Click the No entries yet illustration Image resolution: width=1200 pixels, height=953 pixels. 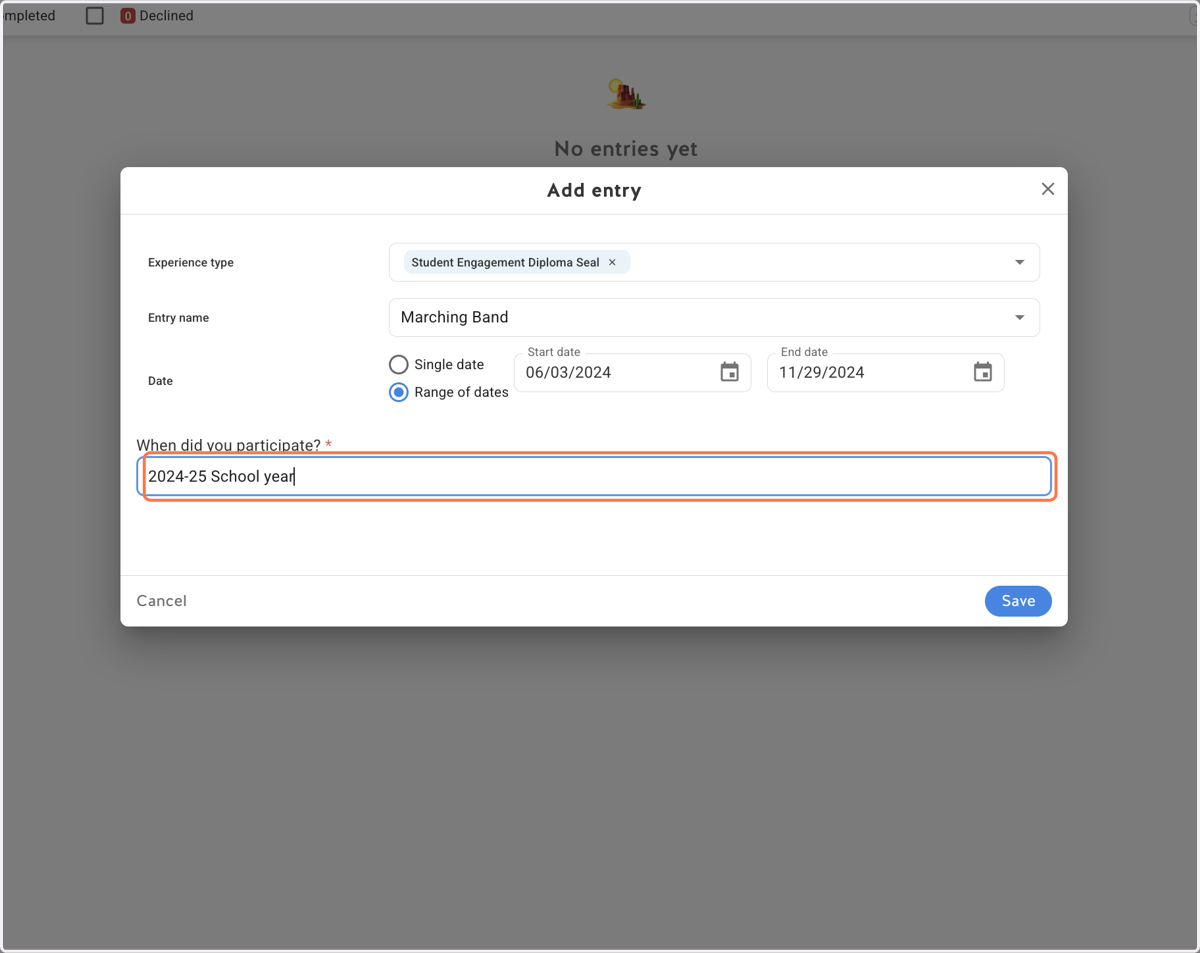click(x=626, y=94)
